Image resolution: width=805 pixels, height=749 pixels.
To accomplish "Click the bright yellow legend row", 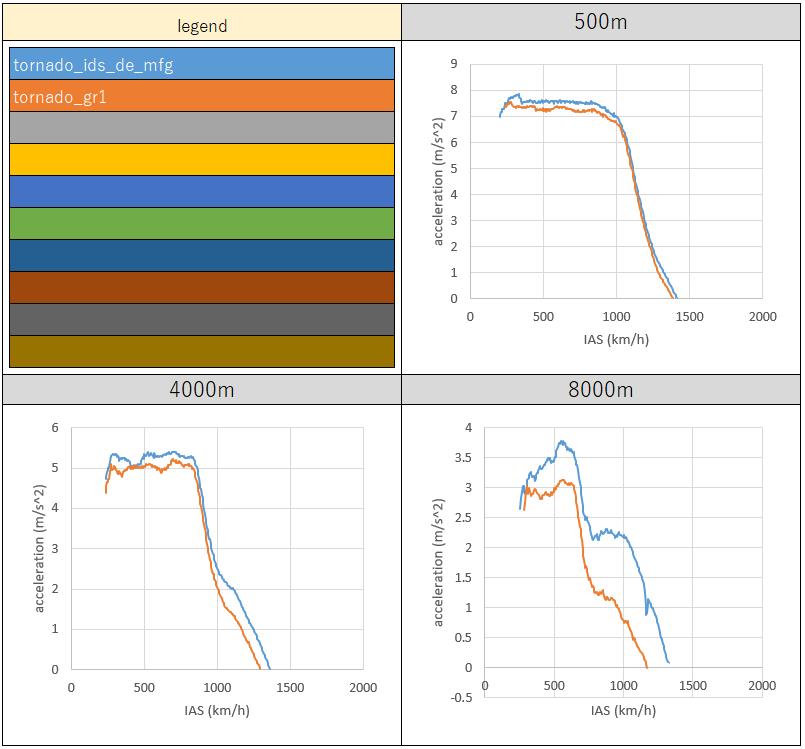I will 201,160.
